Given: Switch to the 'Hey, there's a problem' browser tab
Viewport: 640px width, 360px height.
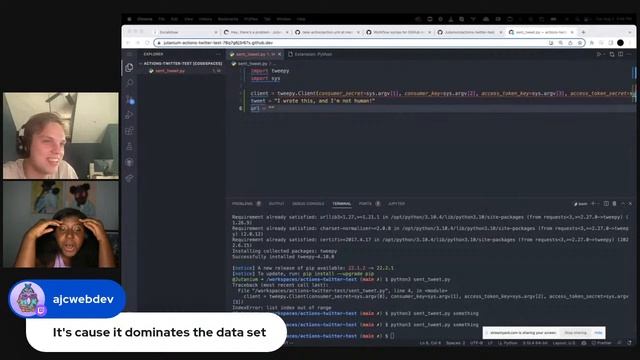Looking at the screenshot, I should [x=256, y=32].
